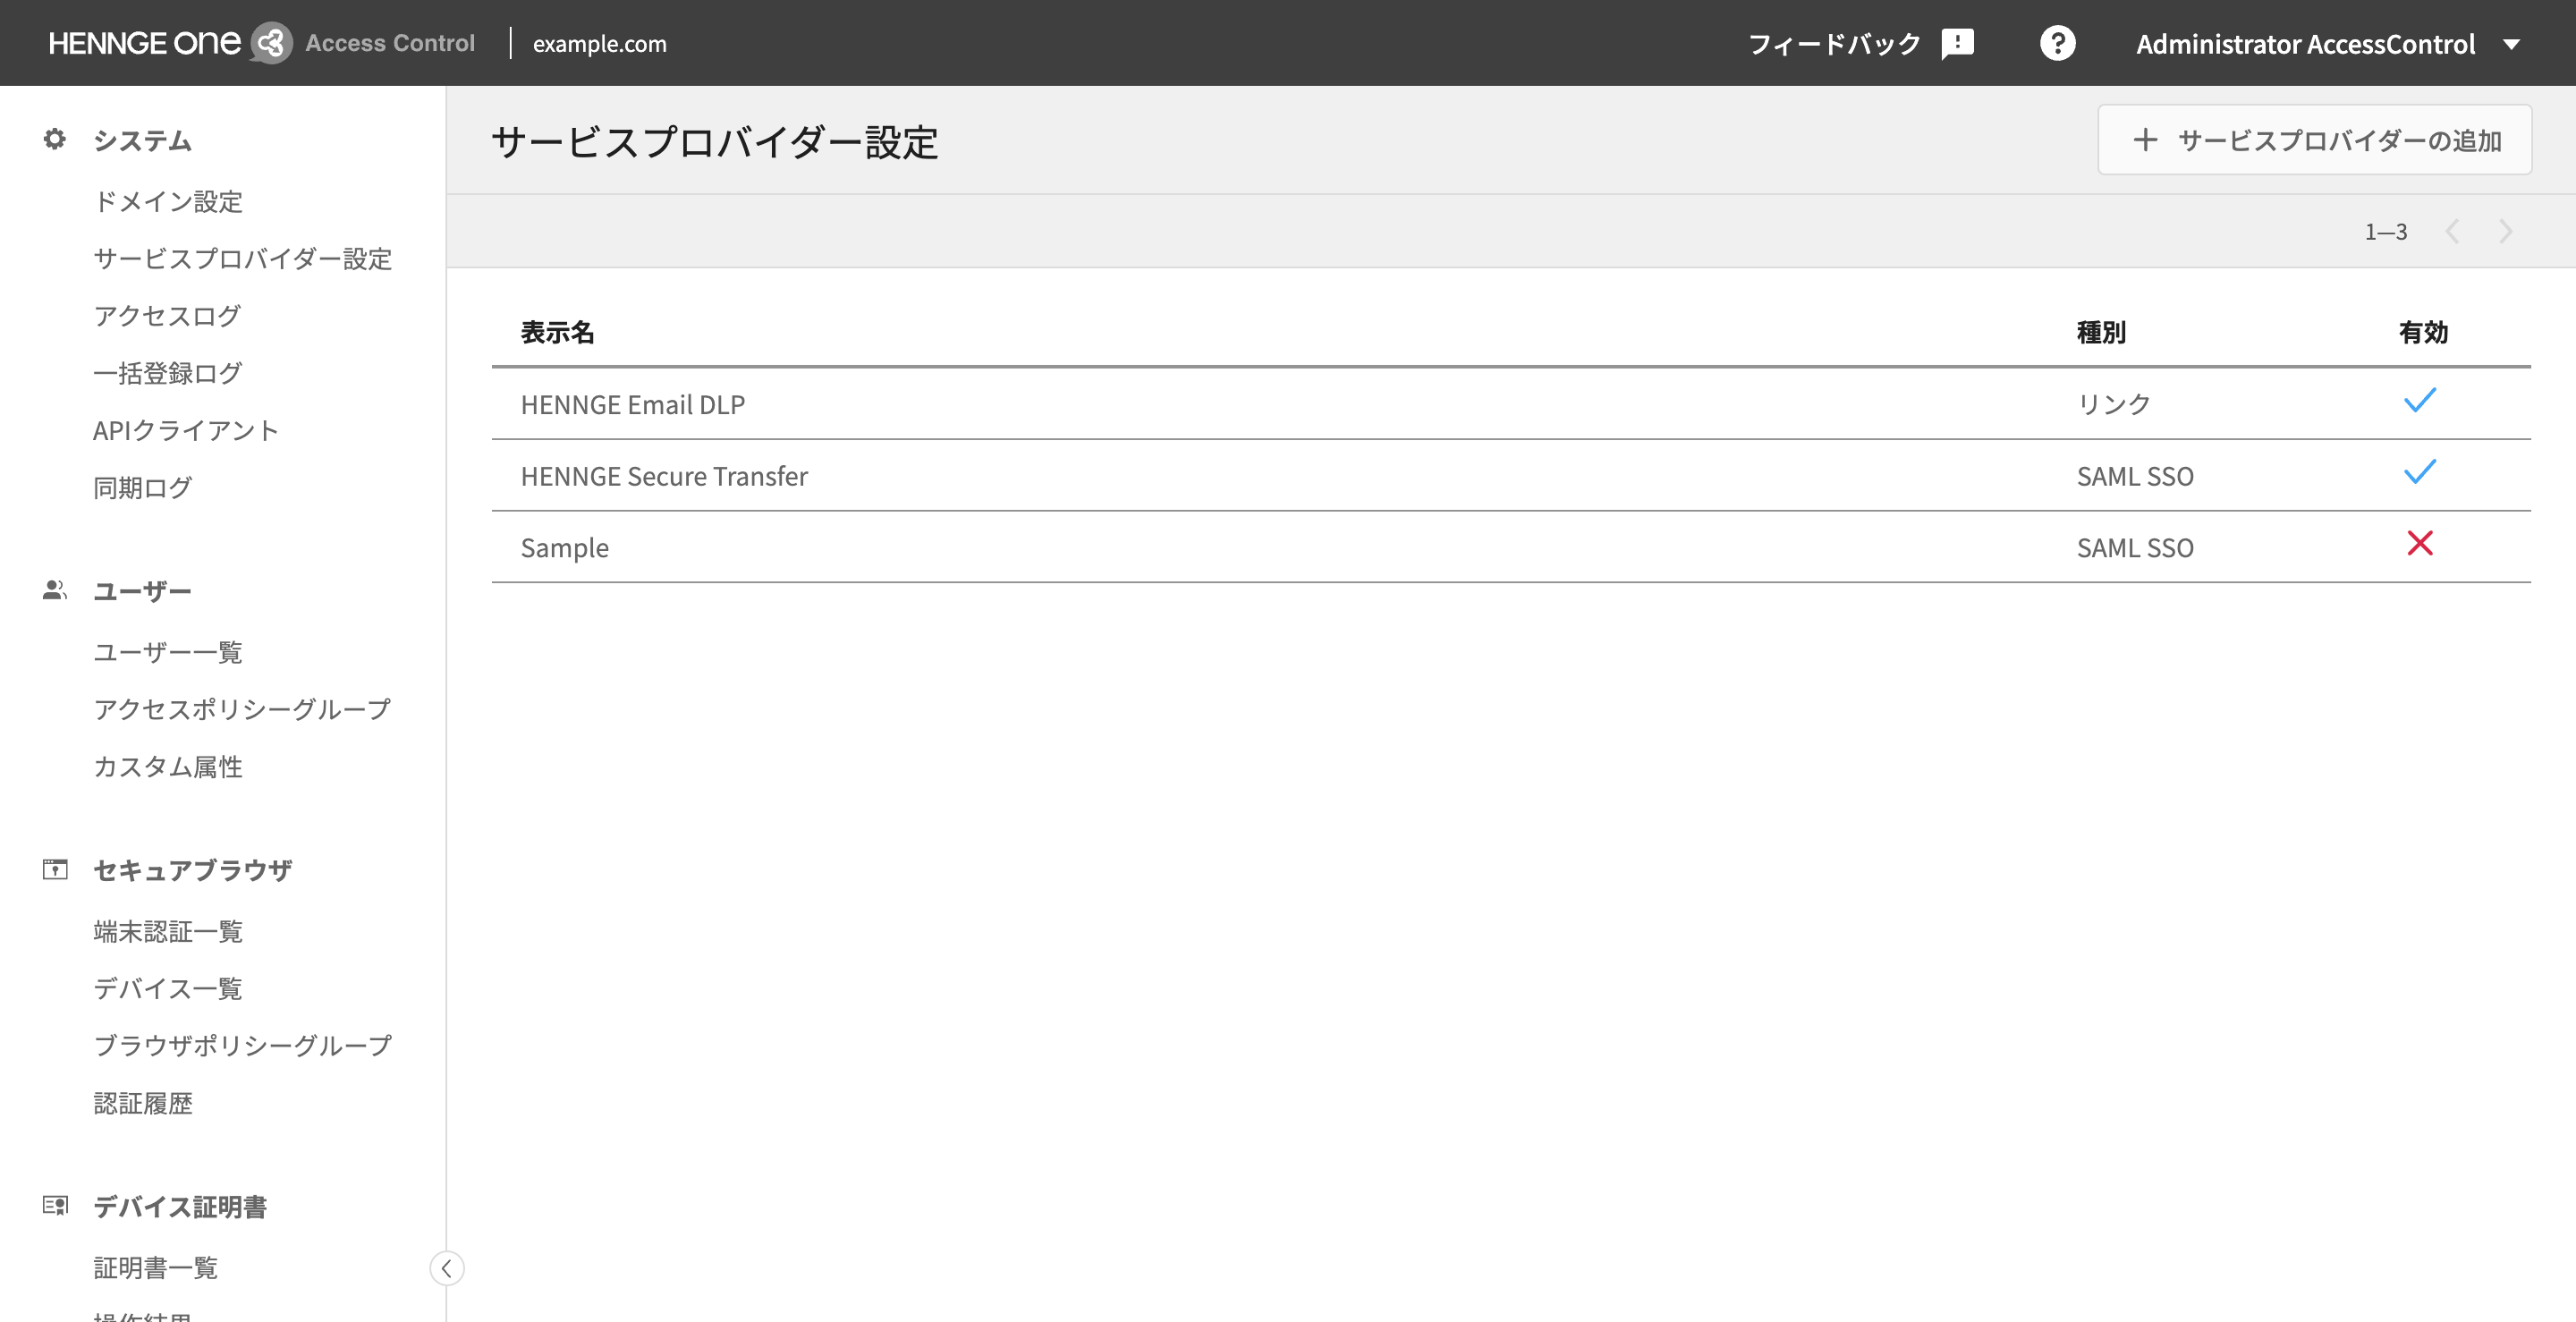This screenshot has height=1322, width=2576.
Task: Open アクセスポリシーグループ in the sidebar
Action: point(242,708)
